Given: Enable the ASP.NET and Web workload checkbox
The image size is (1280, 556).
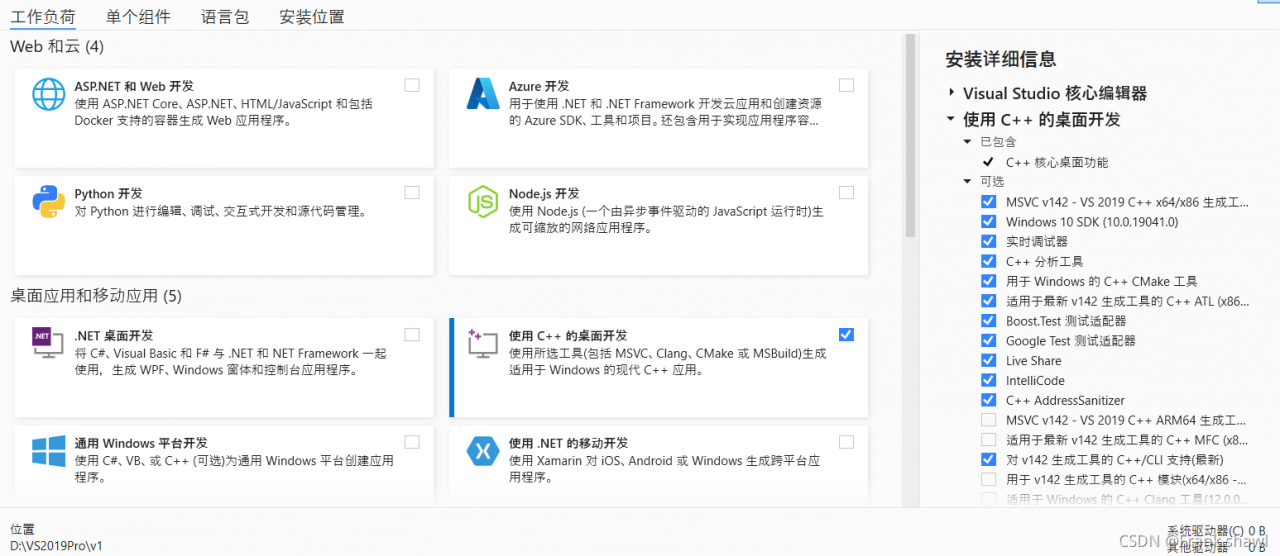Looking at the screenshot, I should point(412,85).
